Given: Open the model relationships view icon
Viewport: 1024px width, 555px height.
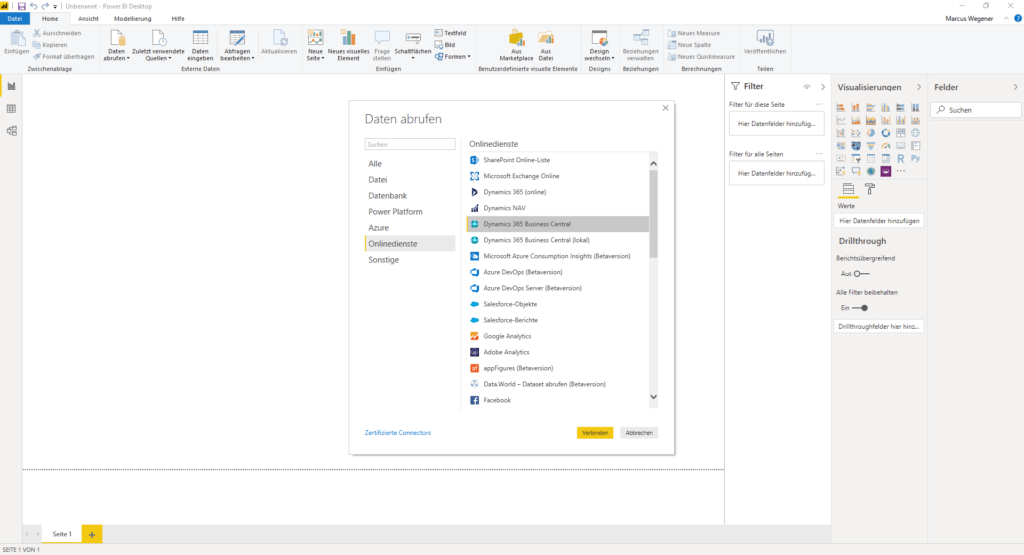Looking at the screenshot, I should [x=11, y=131].
